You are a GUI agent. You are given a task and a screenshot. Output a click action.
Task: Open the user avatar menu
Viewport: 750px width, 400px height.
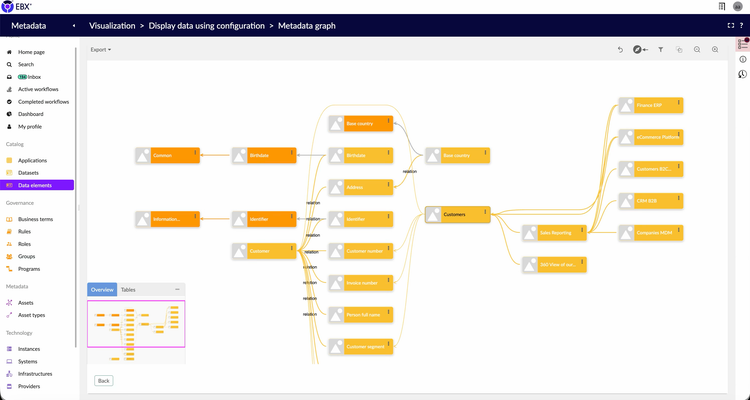pos(737,7)
